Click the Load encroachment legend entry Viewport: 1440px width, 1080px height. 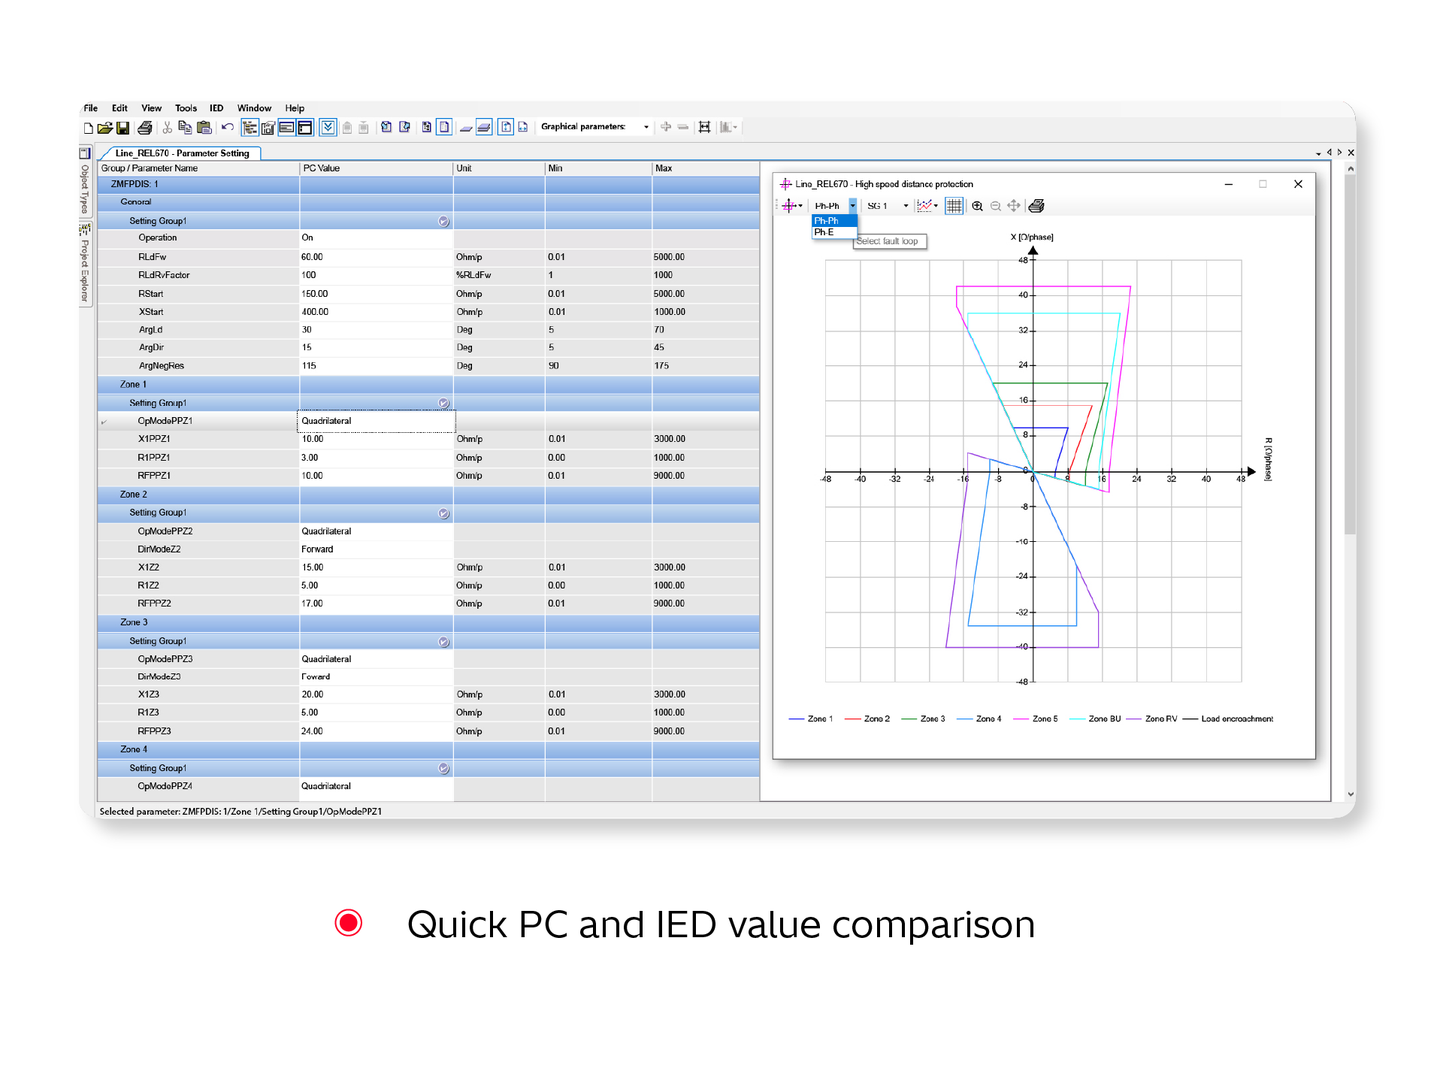(x=1228, y=719)
